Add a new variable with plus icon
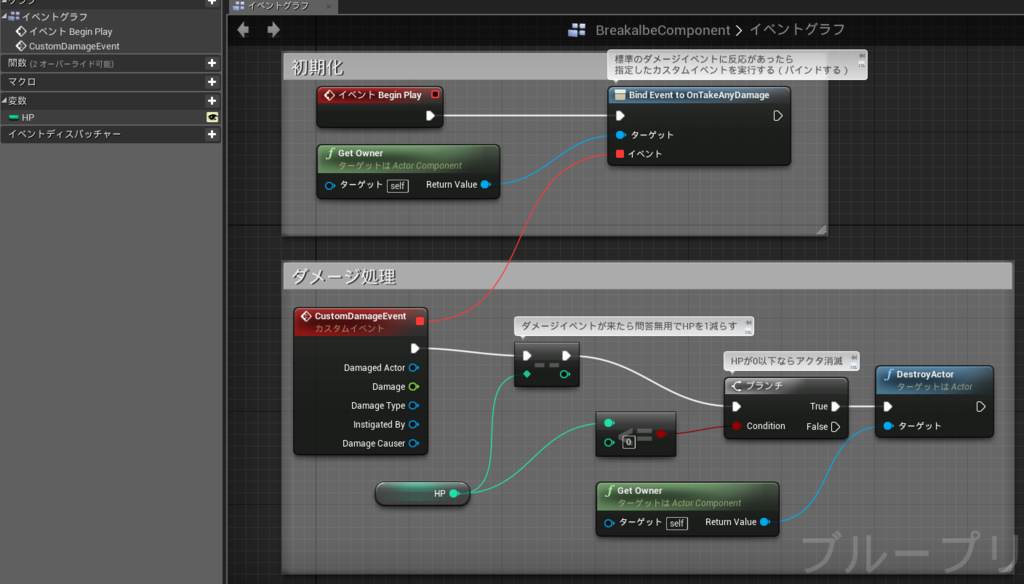1024x584 pixels. (x=212, y=101)
